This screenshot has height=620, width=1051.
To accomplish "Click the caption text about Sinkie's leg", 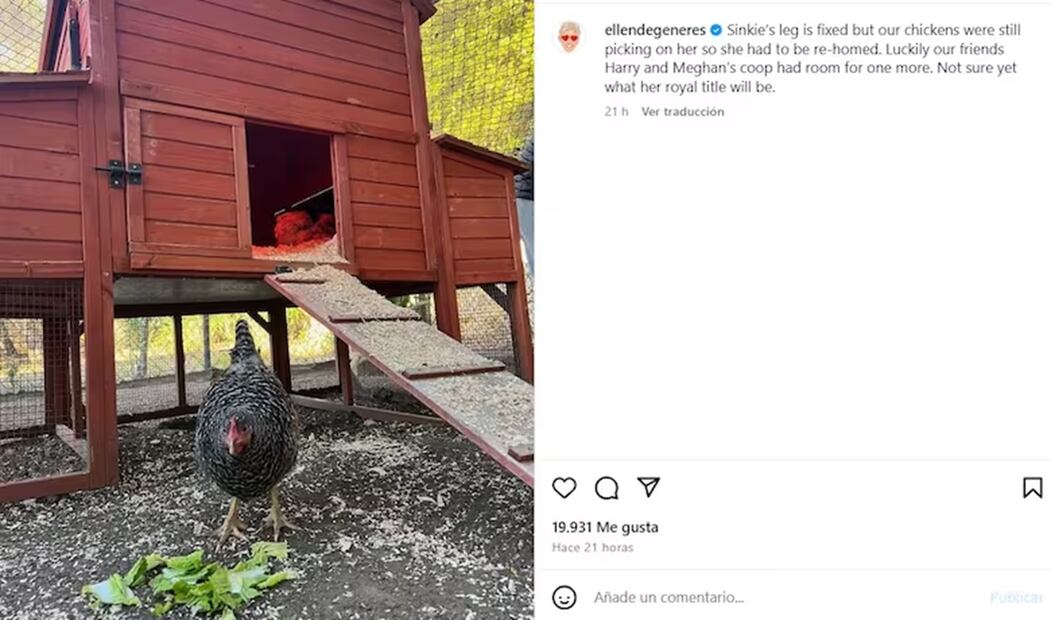I will click(x=812, y=58).
